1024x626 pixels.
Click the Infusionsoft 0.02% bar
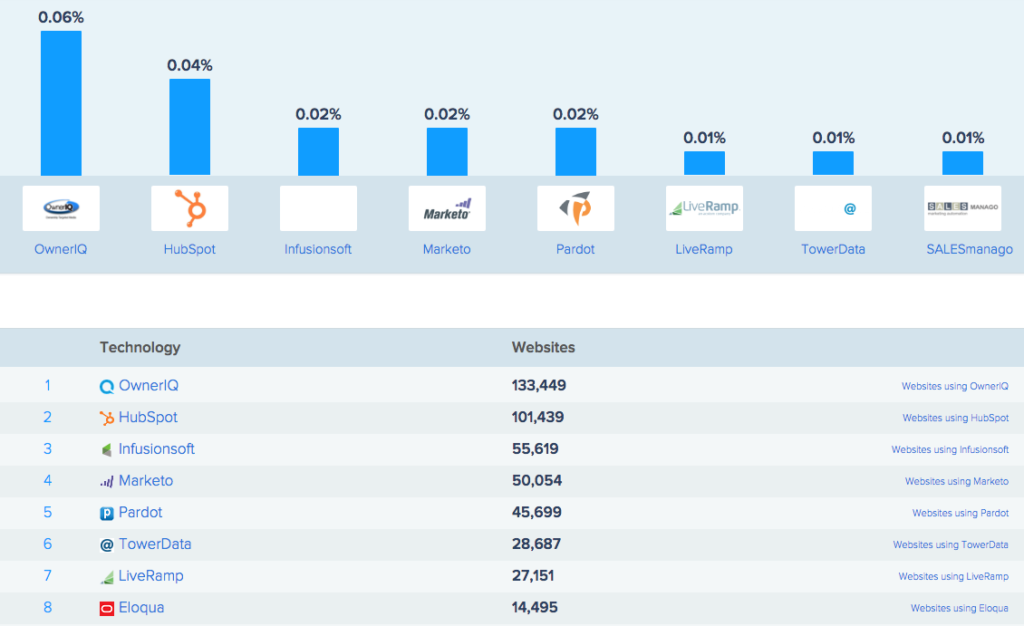click(319, 151)
